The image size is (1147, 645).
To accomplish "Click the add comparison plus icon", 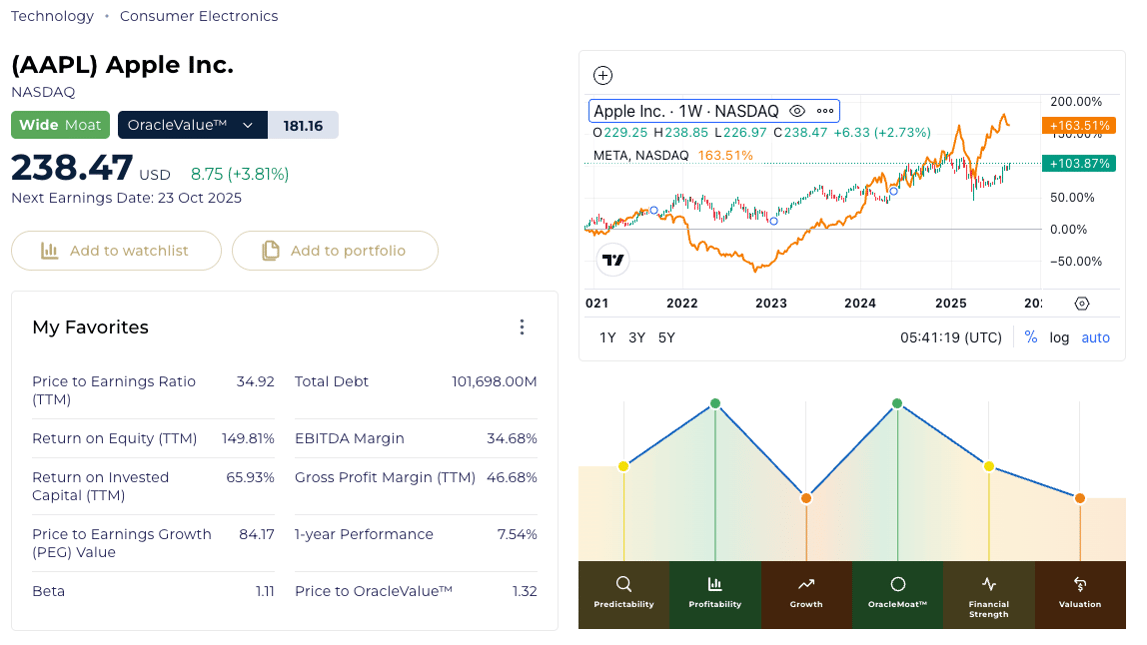I will [x=603, y=75].
